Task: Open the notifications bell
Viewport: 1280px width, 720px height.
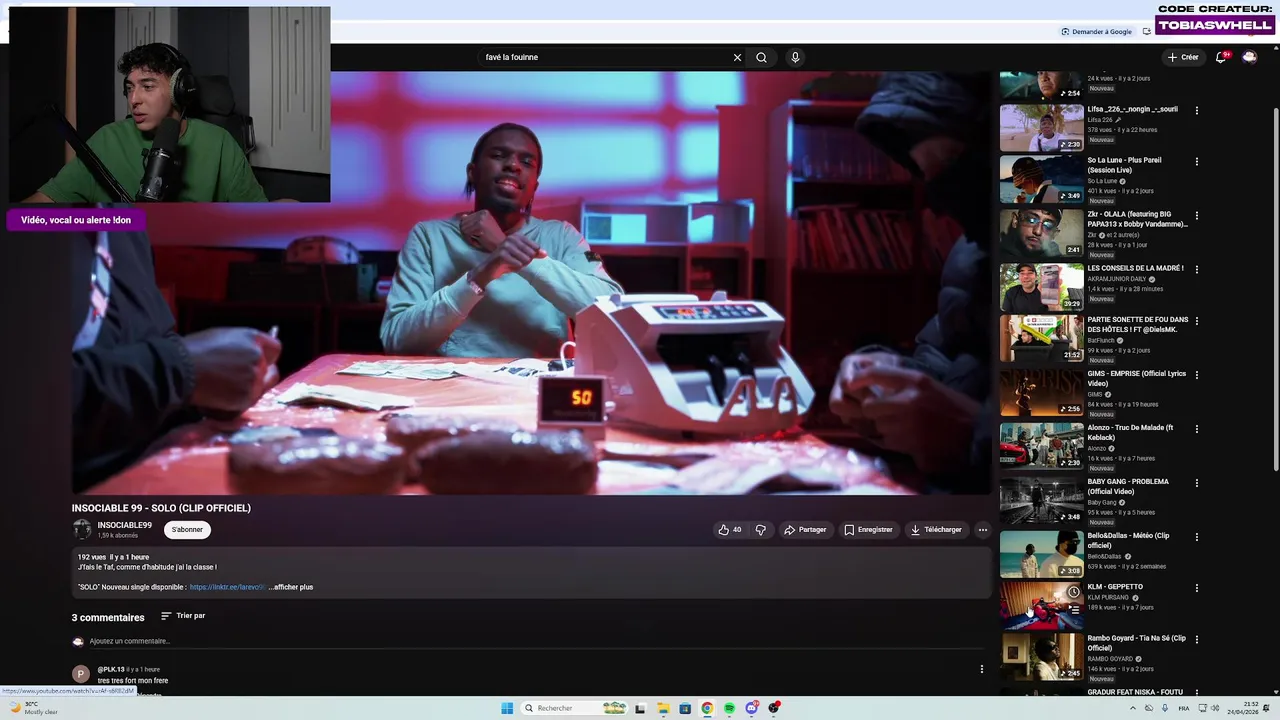Action: (1220, 57)
